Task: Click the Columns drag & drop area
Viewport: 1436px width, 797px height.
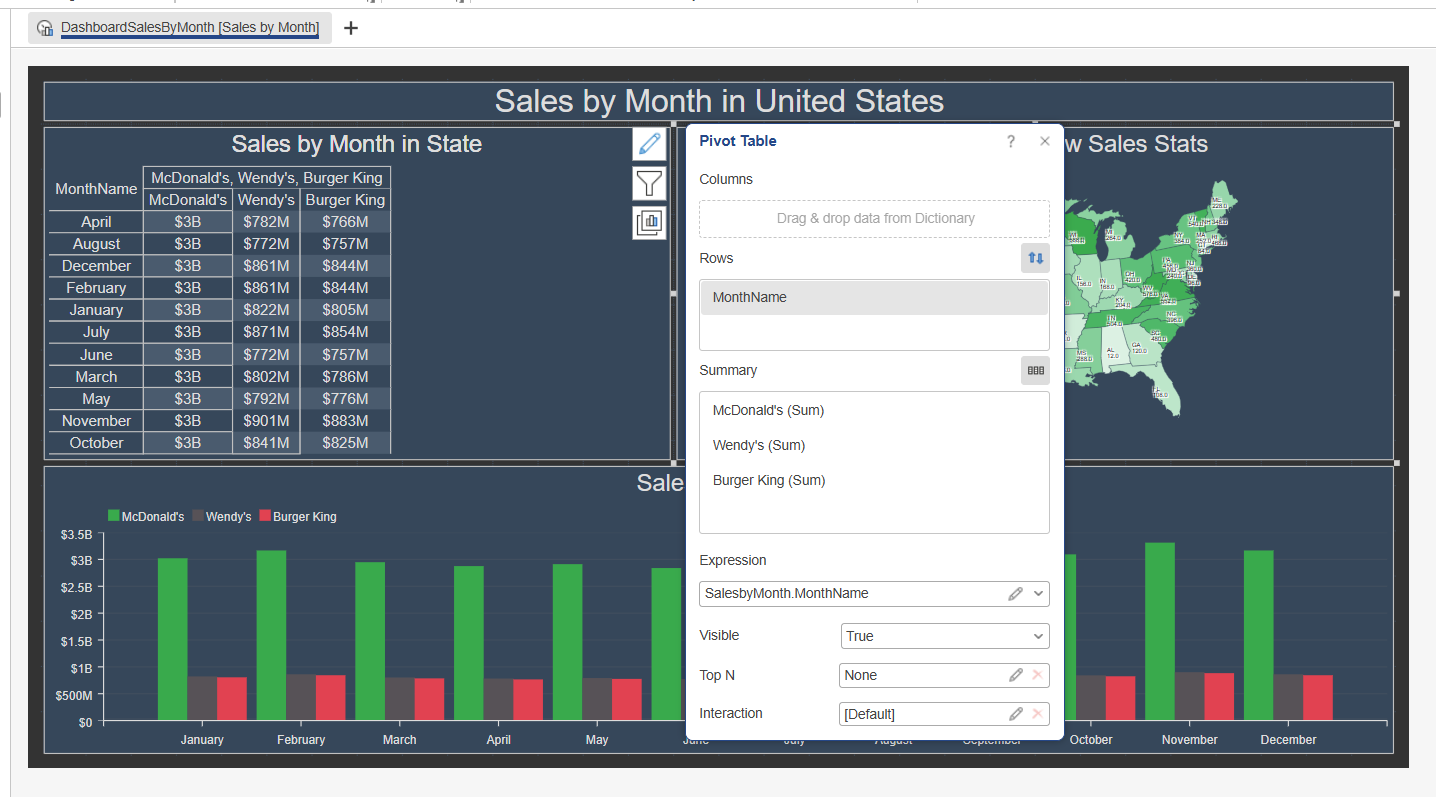Action: click(874, 218)
